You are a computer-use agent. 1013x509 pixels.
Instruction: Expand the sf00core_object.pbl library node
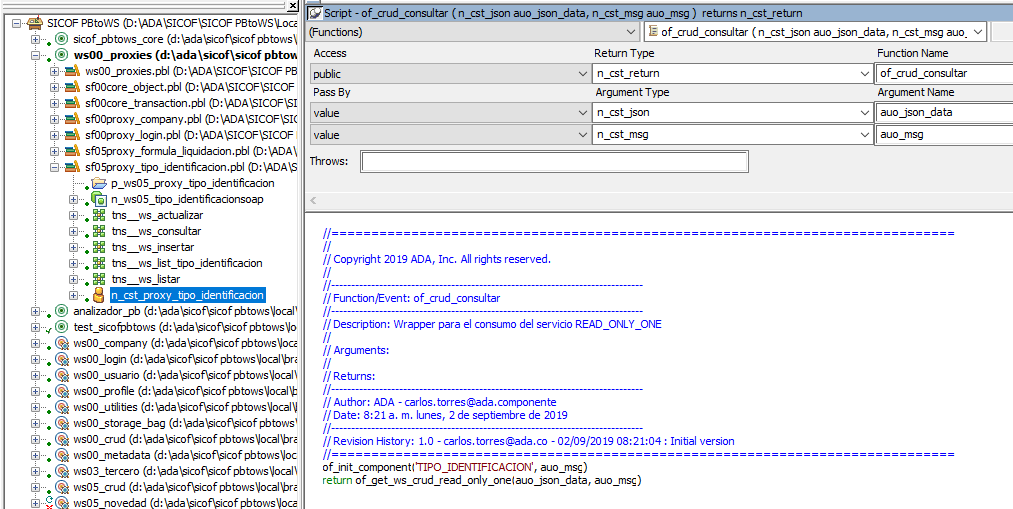[x=54, y=87]
